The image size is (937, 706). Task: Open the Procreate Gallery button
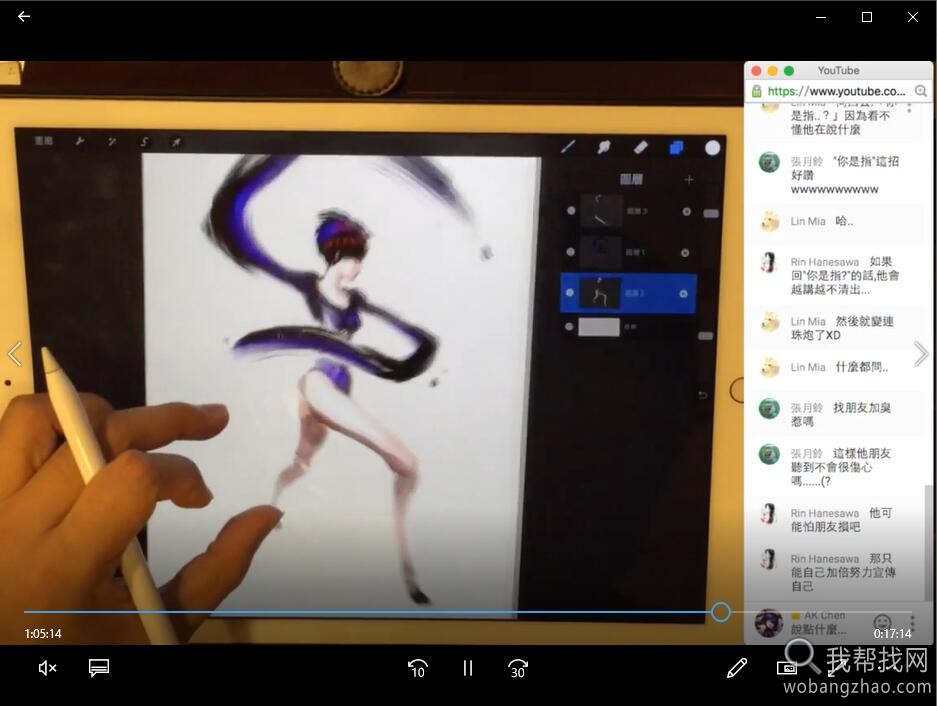click(44, 140)
